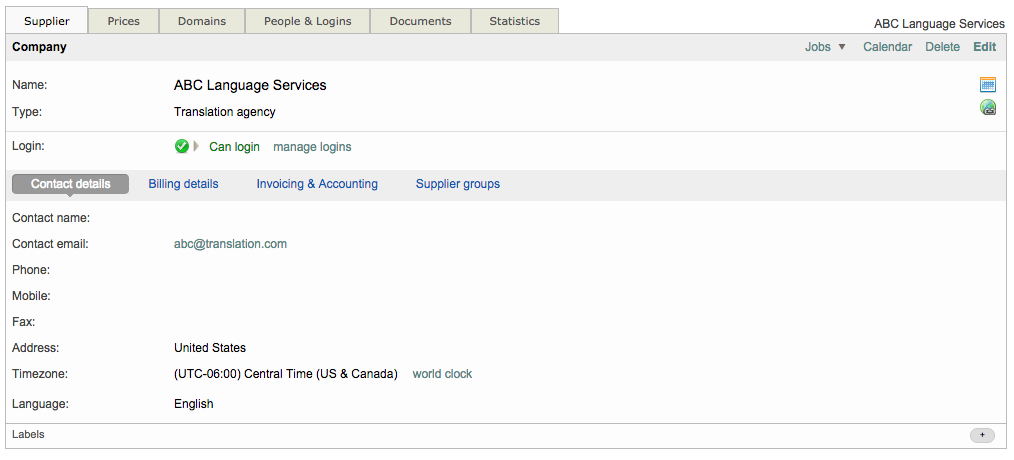Go to the Documents tab
This screenshot has height=460, width=1014.
point(420,21)
